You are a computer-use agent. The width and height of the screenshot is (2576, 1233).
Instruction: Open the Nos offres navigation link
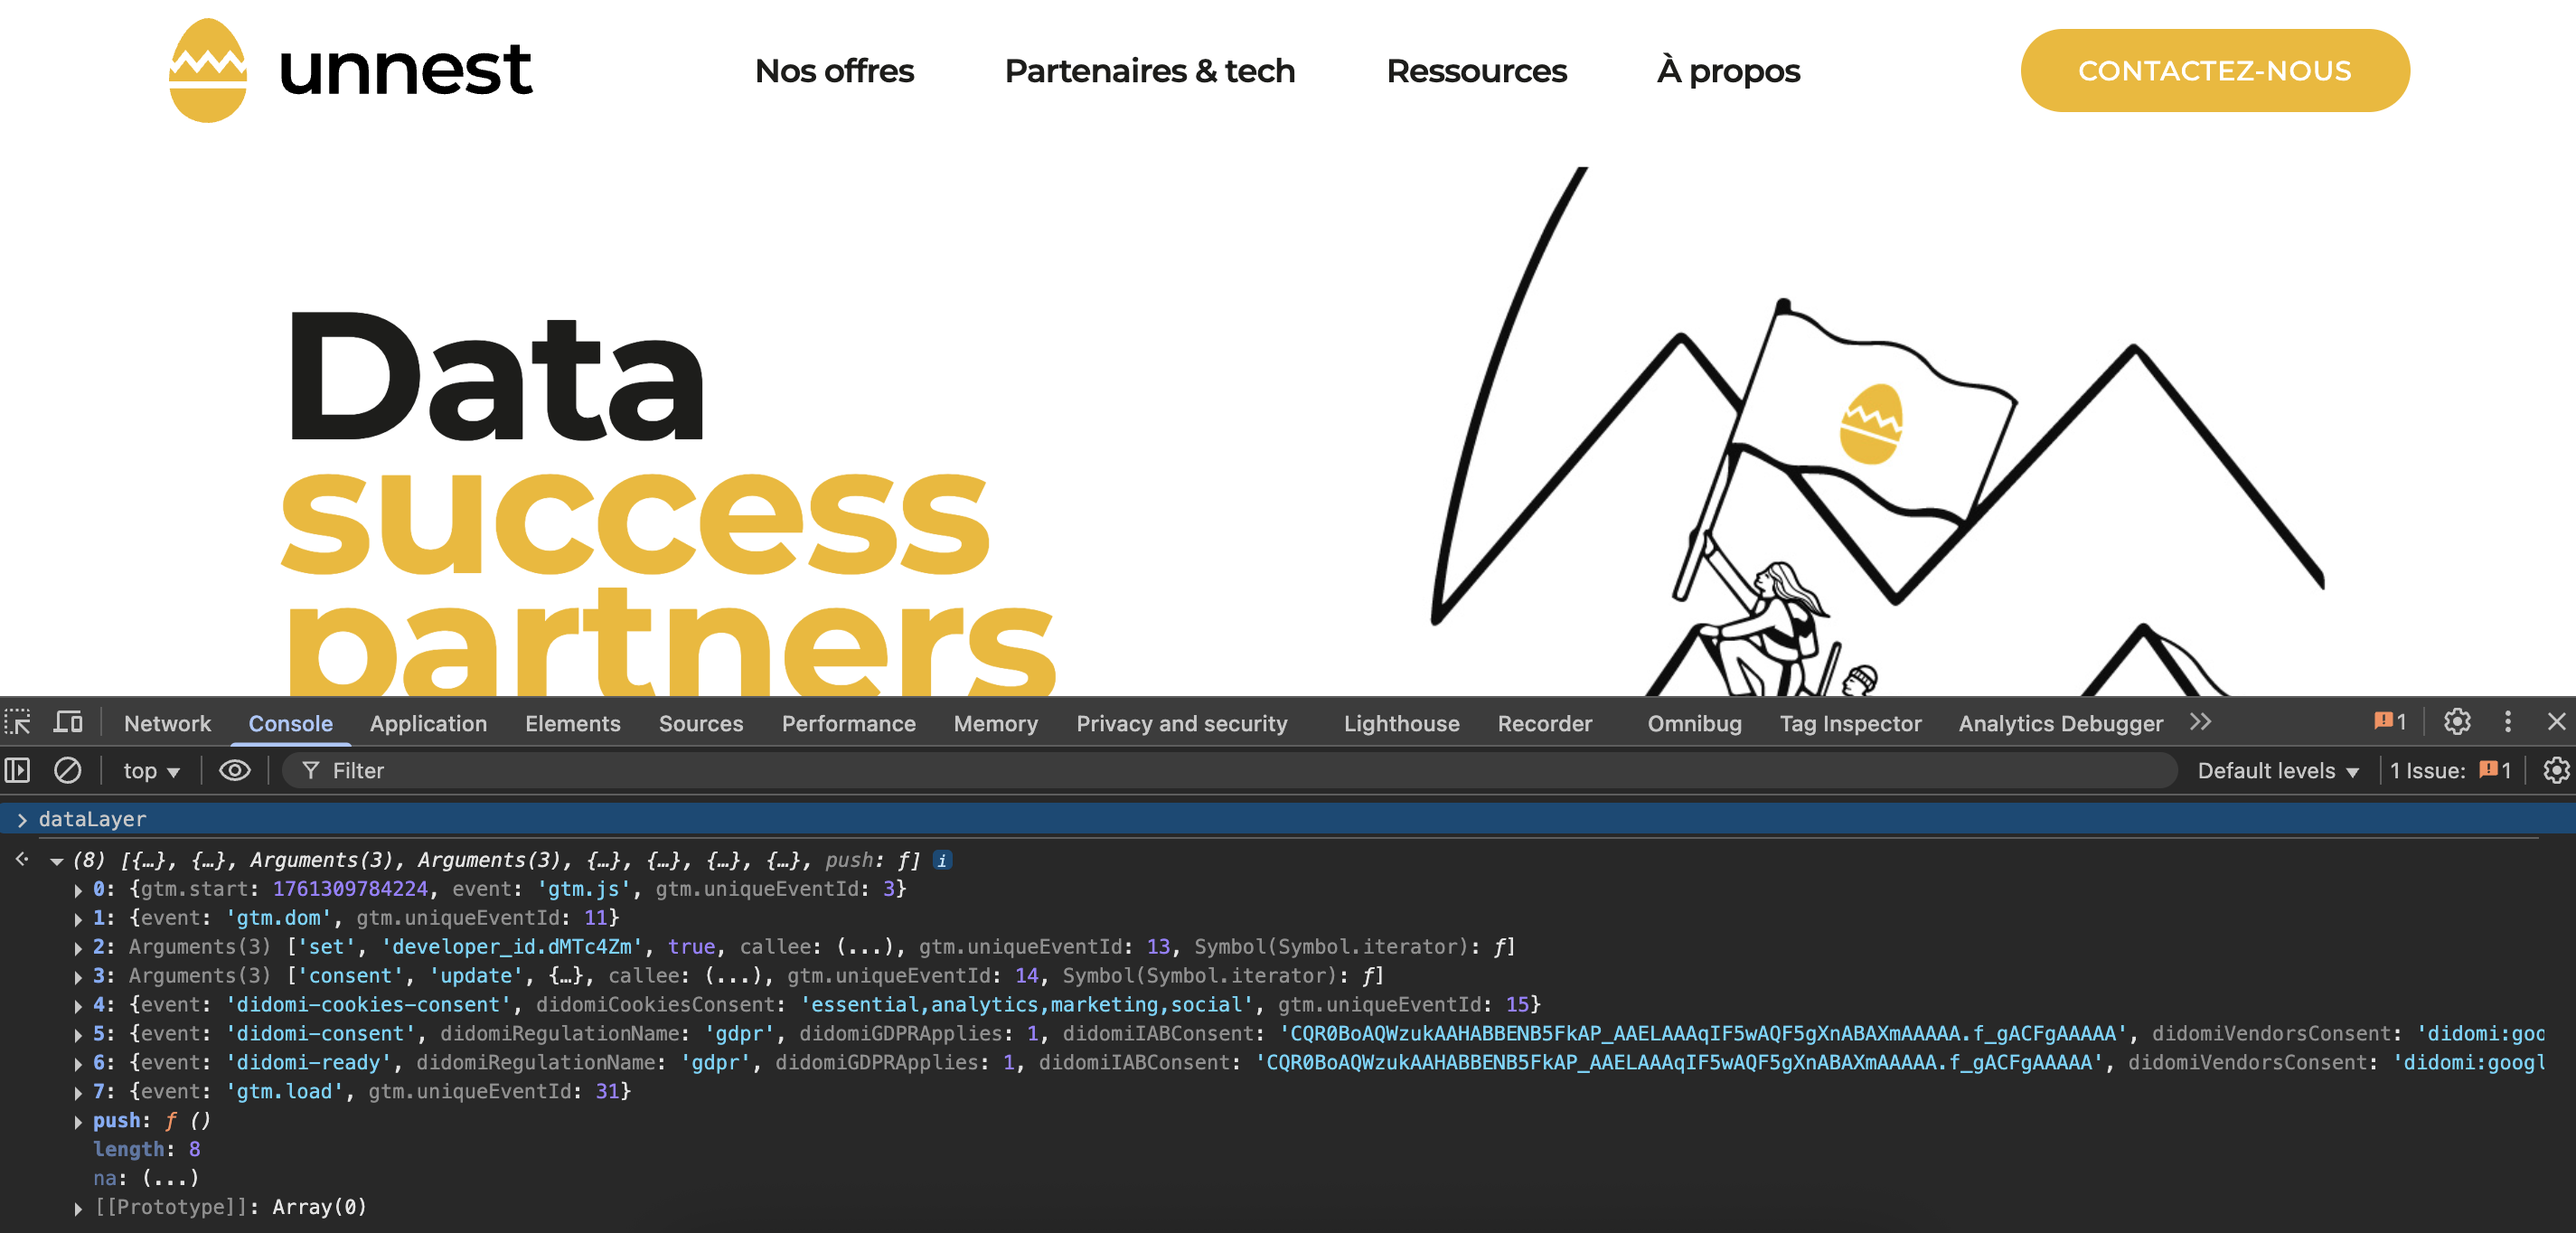(x=834, y=70)
